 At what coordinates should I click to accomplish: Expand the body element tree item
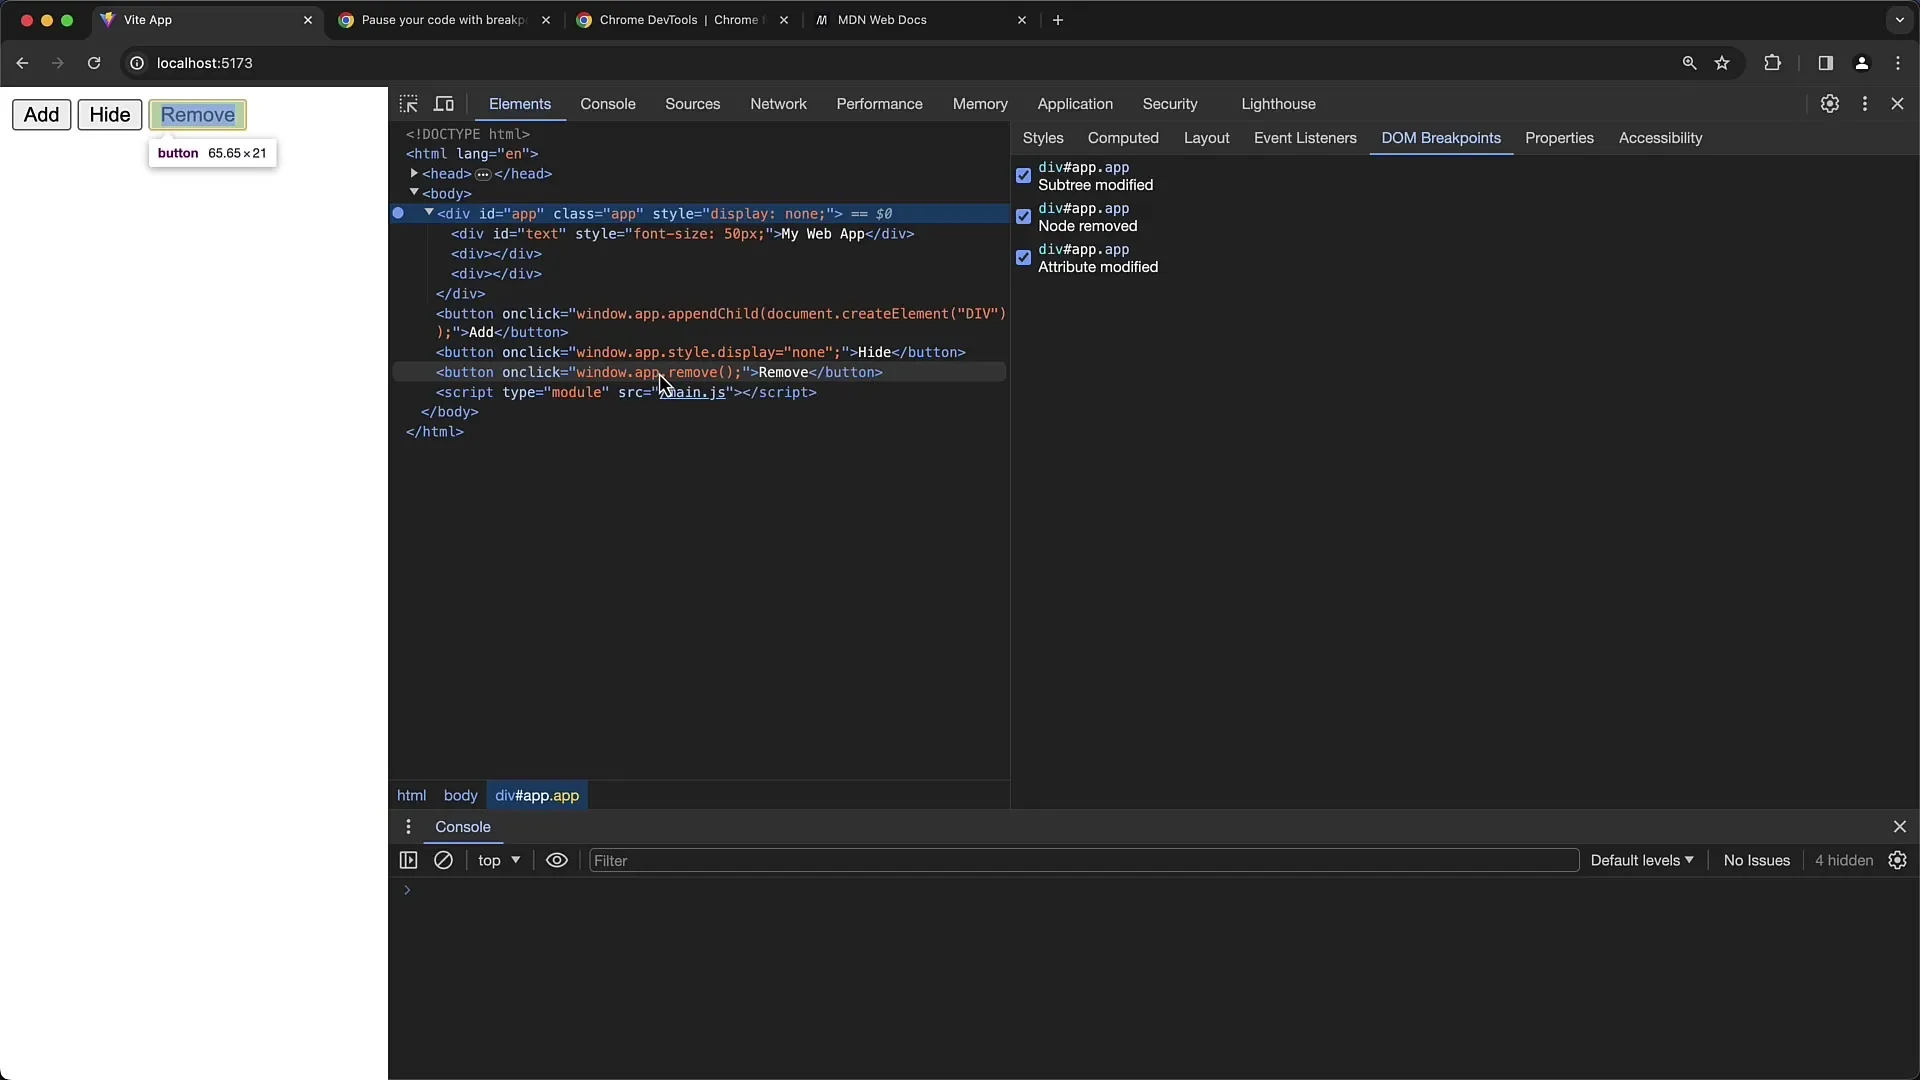point(414,194)
